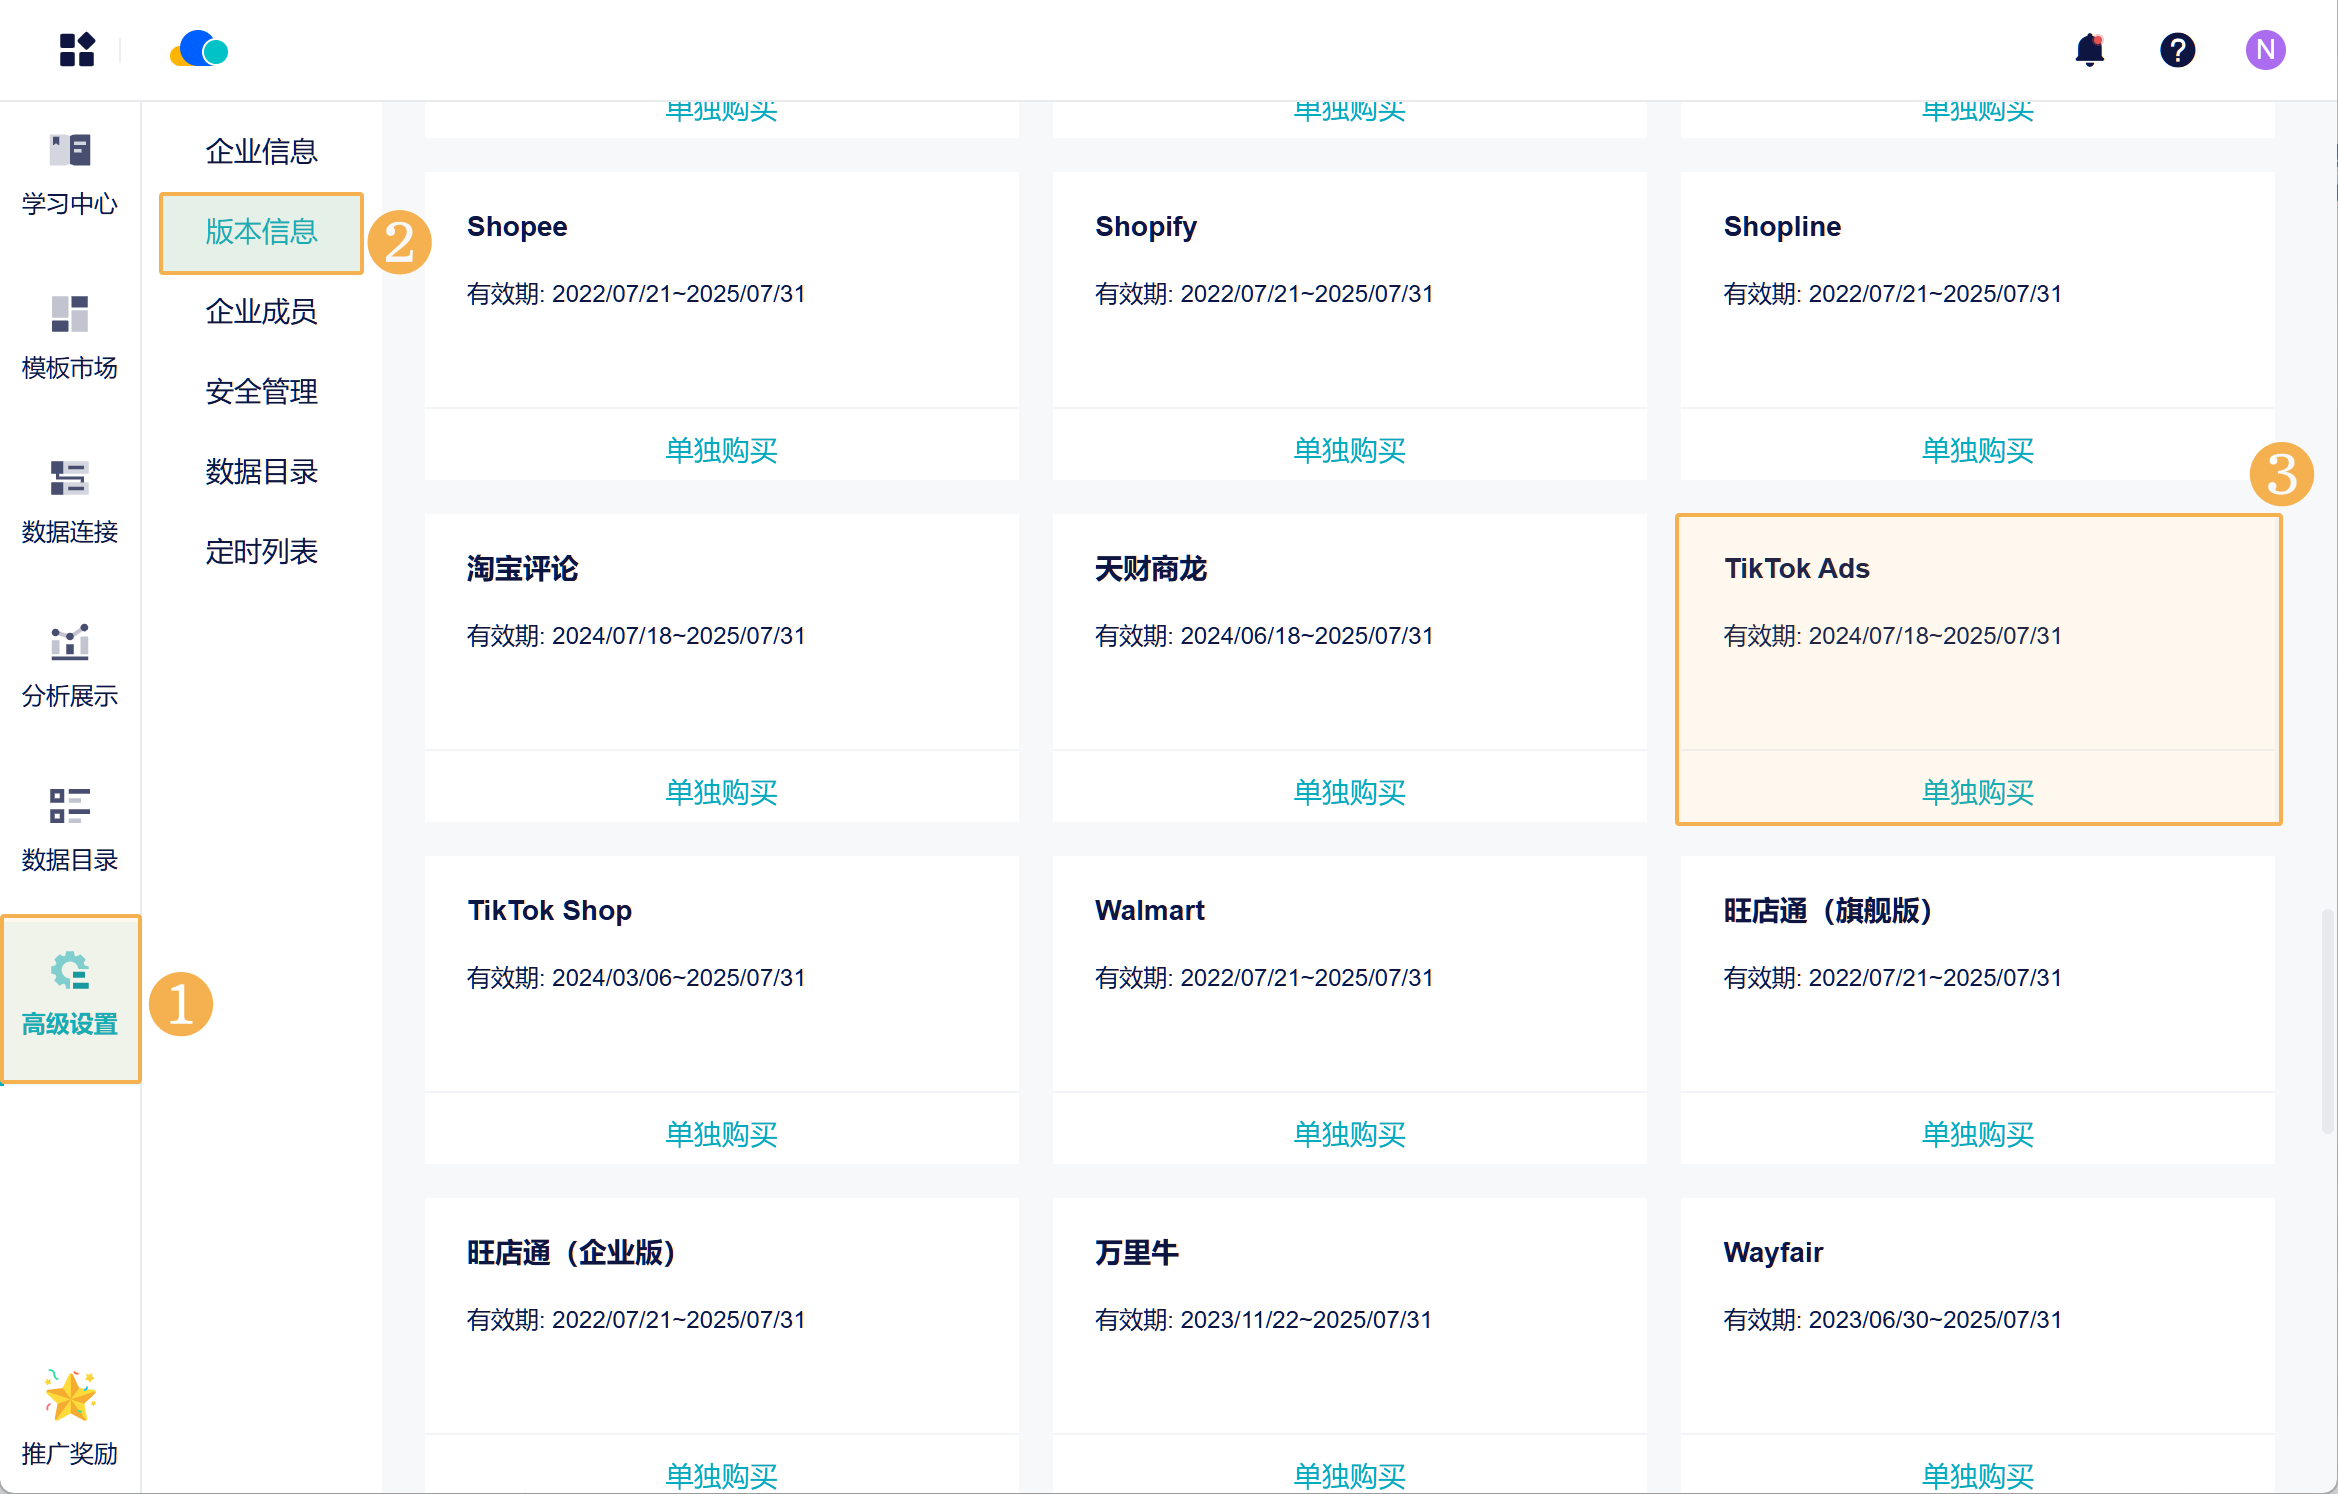The width and height of the screenshot is (2338, 1494).
Task: Open user avatar N menu
Action: (2265, 50)
